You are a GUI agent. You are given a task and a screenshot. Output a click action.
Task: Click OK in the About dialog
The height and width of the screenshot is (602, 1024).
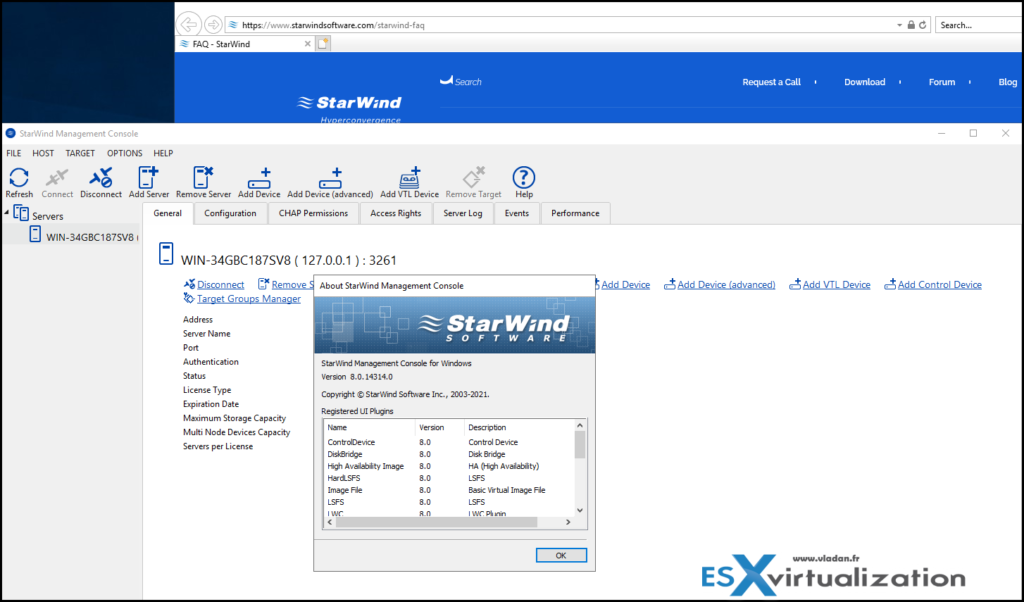(x=560, y=555)
